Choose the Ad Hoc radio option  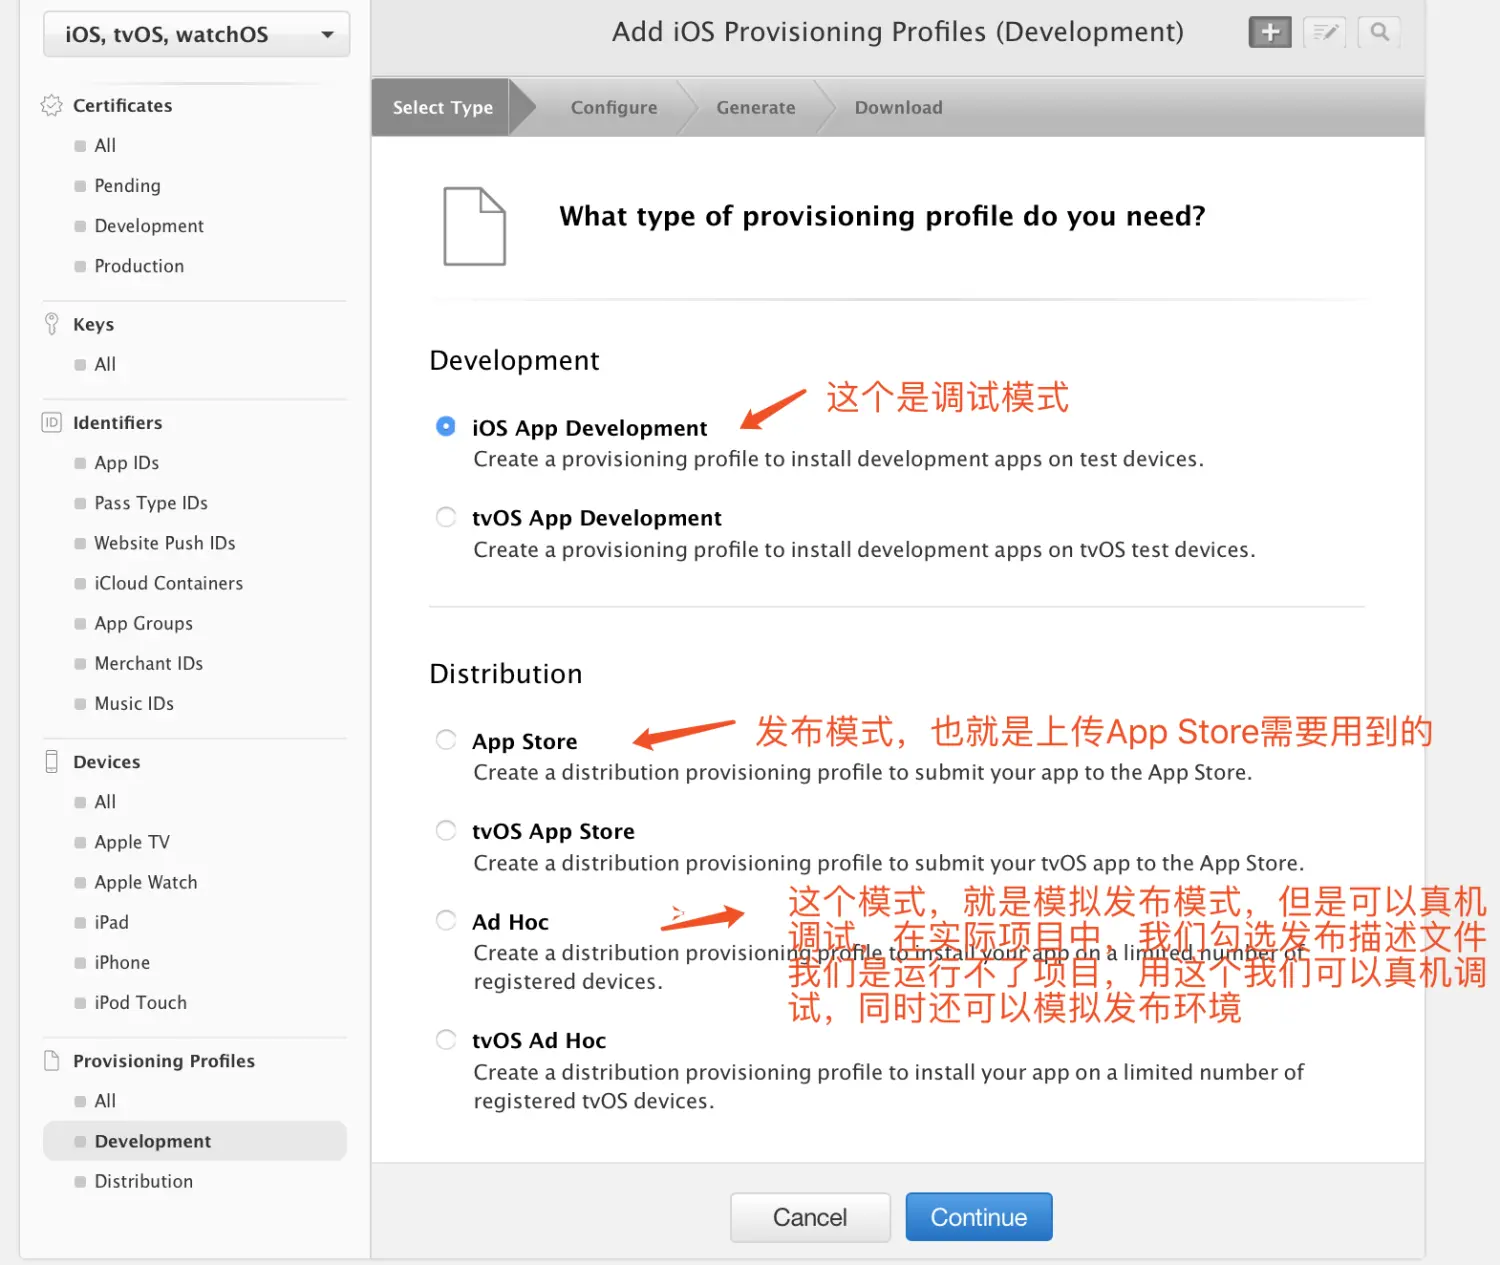pos(446,920)
